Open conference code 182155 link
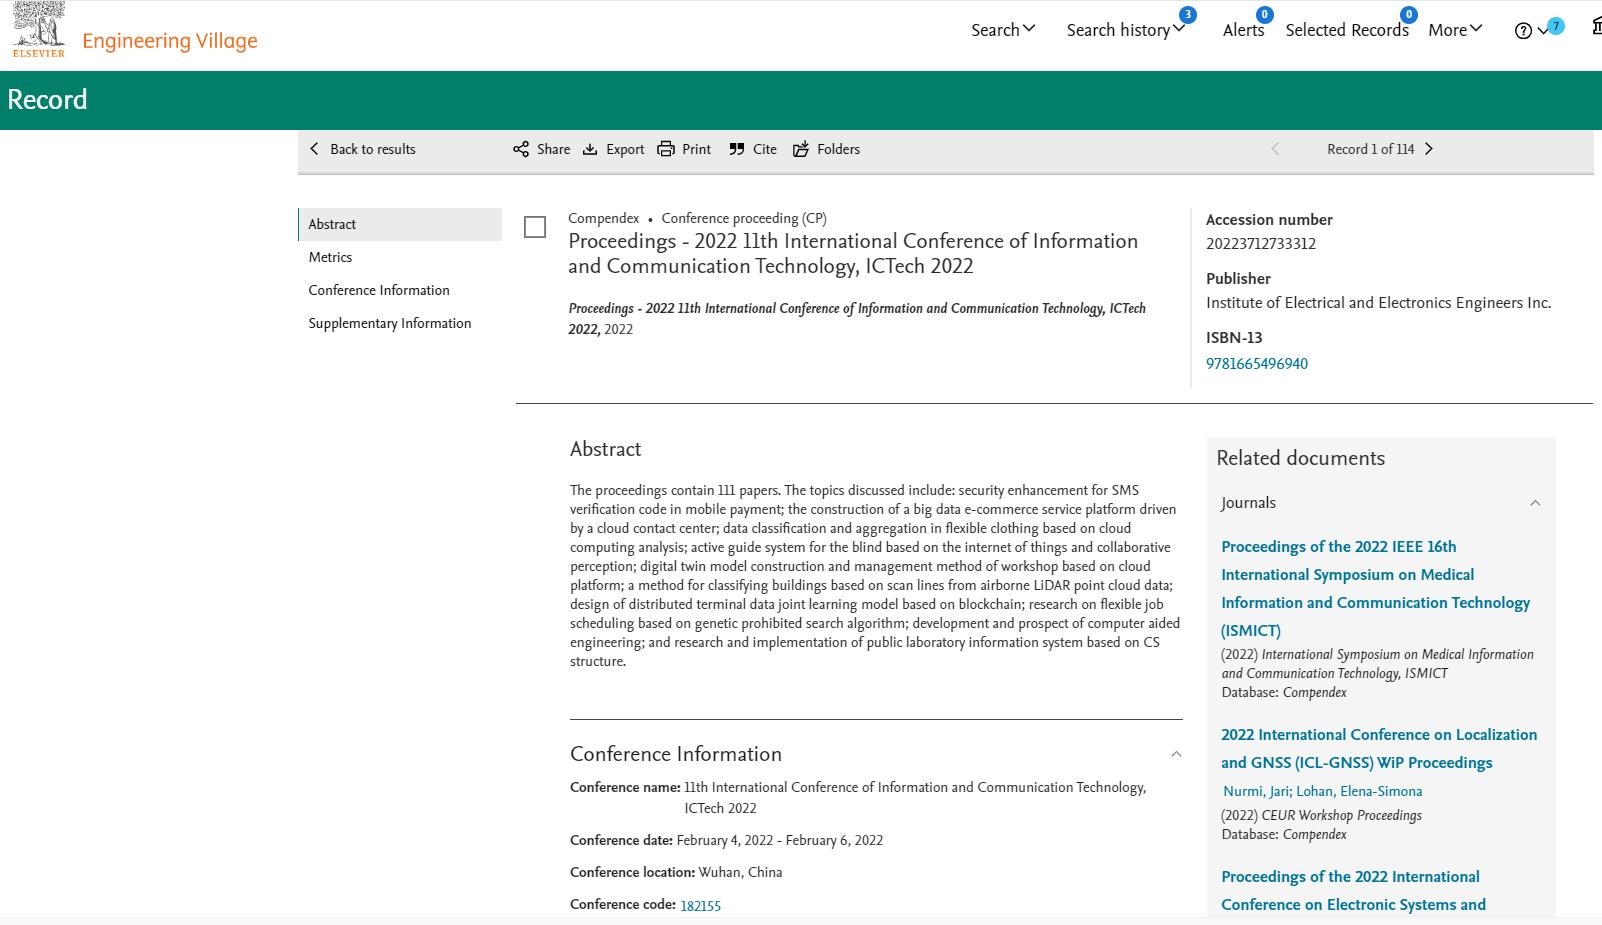The image size is (1602, 925). coord(700,906)
